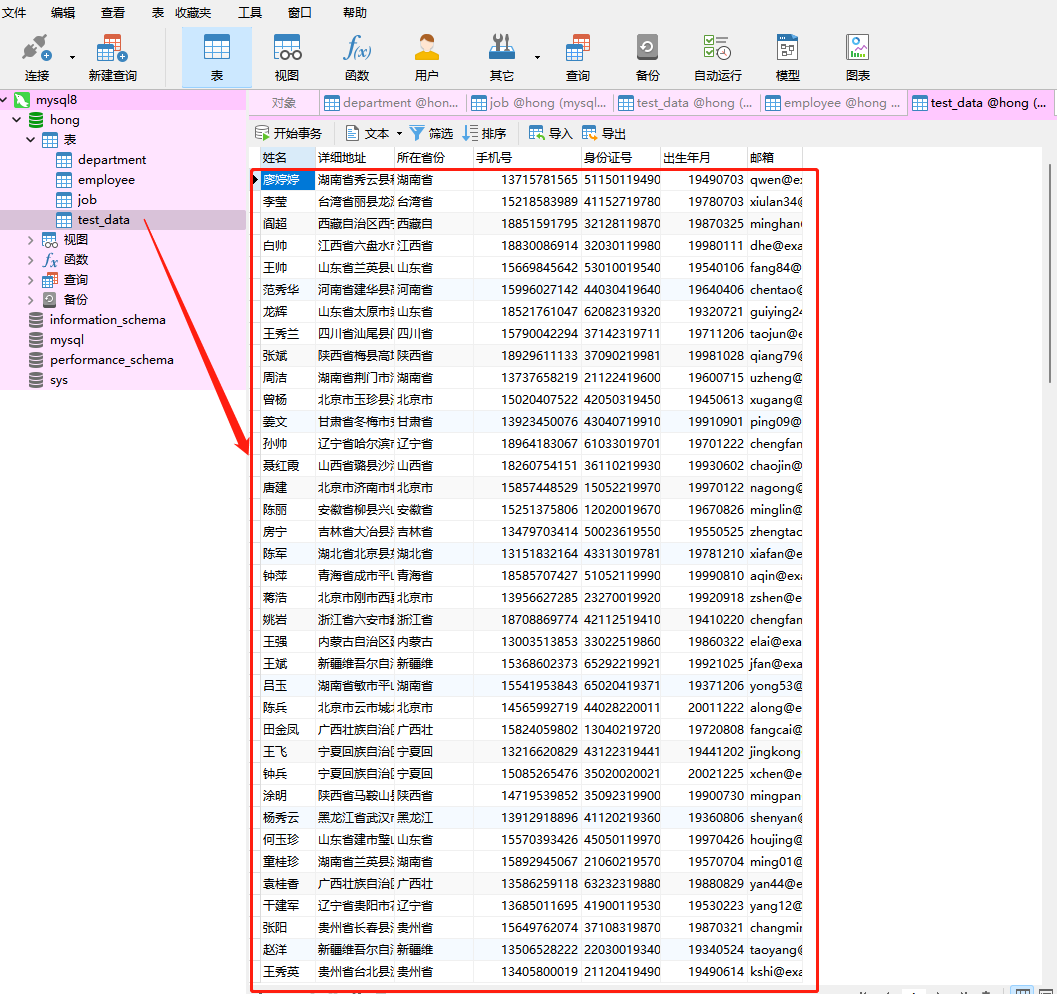Viewport: 1057px width, 994px height.
Task: Open the 查询 (Query) toolbar icon
Action: 577,57
